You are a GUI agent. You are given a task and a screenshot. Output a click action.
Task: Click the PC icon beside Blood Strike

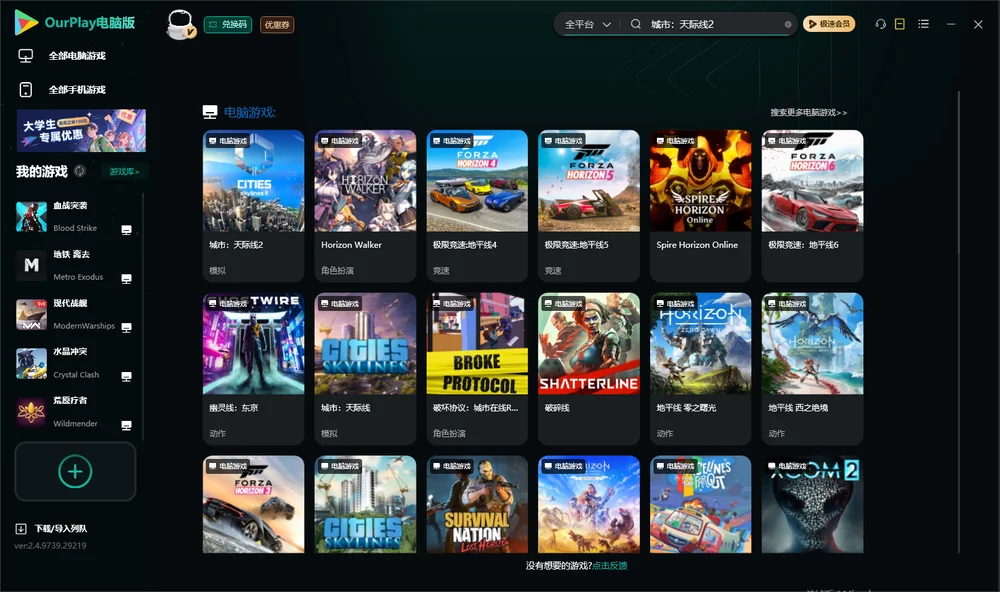[126, 230]
